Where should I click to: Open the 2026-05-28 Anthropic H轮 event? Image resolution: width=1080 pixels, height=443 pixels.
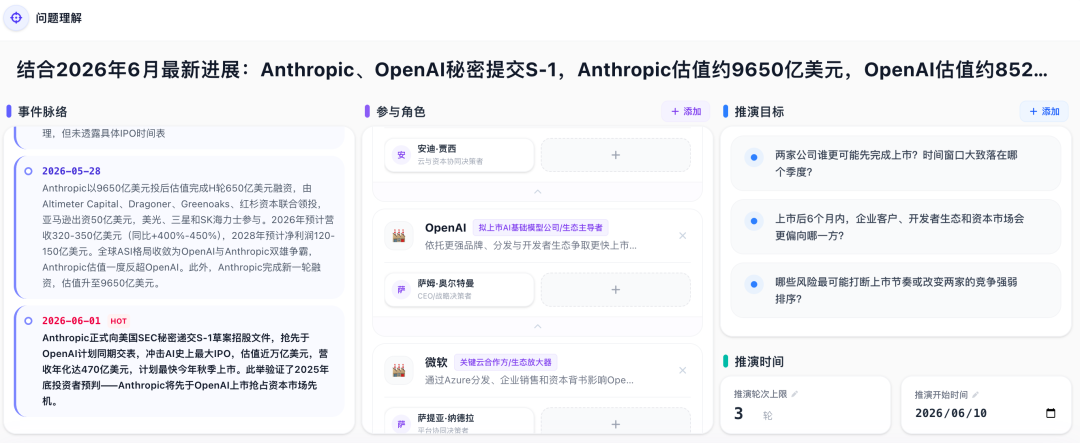click(179, 227)
